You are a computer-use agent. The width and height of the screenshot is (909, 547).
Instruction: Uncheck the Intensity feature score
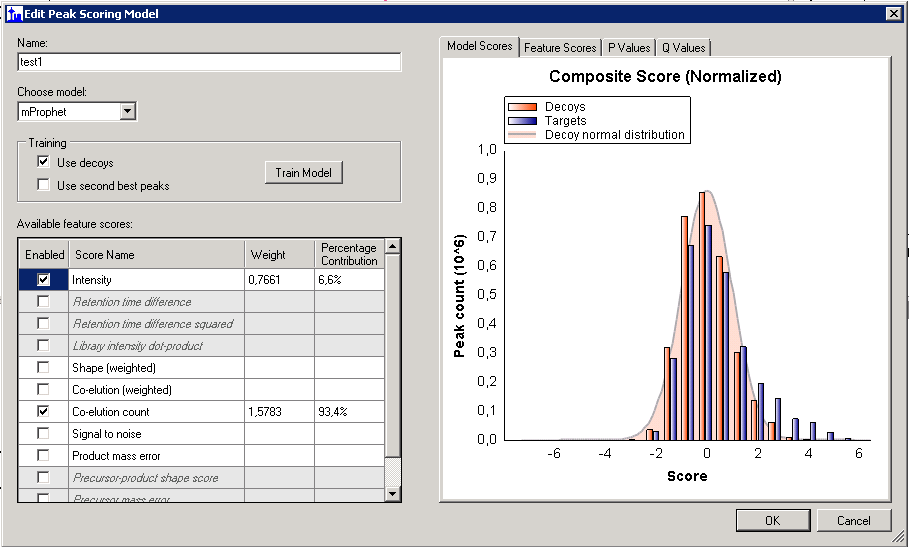[x=43, y=280]
